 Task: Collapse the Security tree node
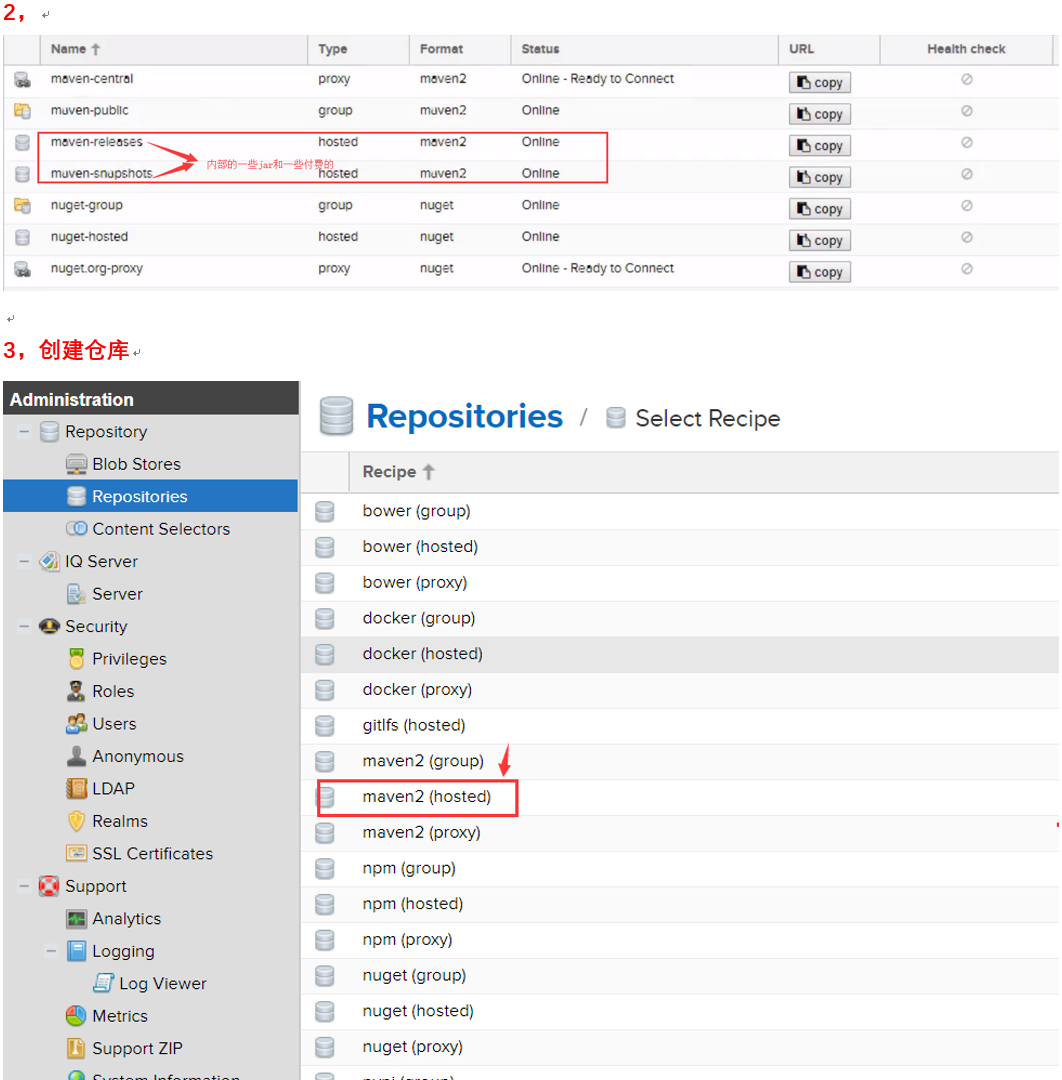click(24, 626)
